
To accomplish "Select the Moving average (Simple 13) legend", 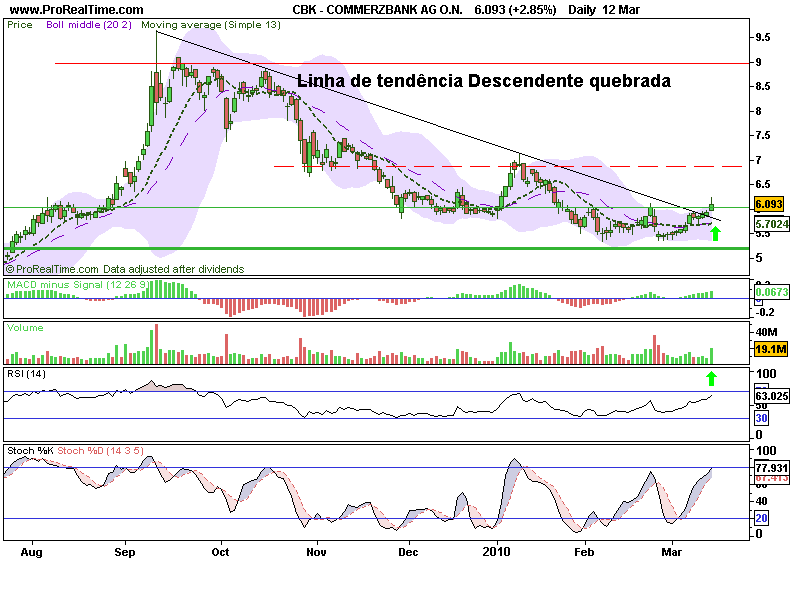I will coord(211,24).
